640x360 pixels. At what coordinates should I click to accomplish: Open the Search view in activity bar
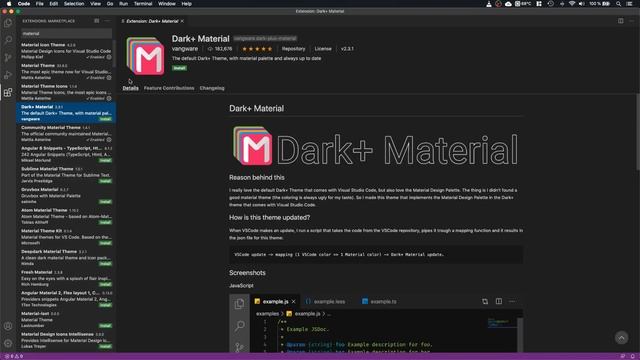[x=8, y=40]
